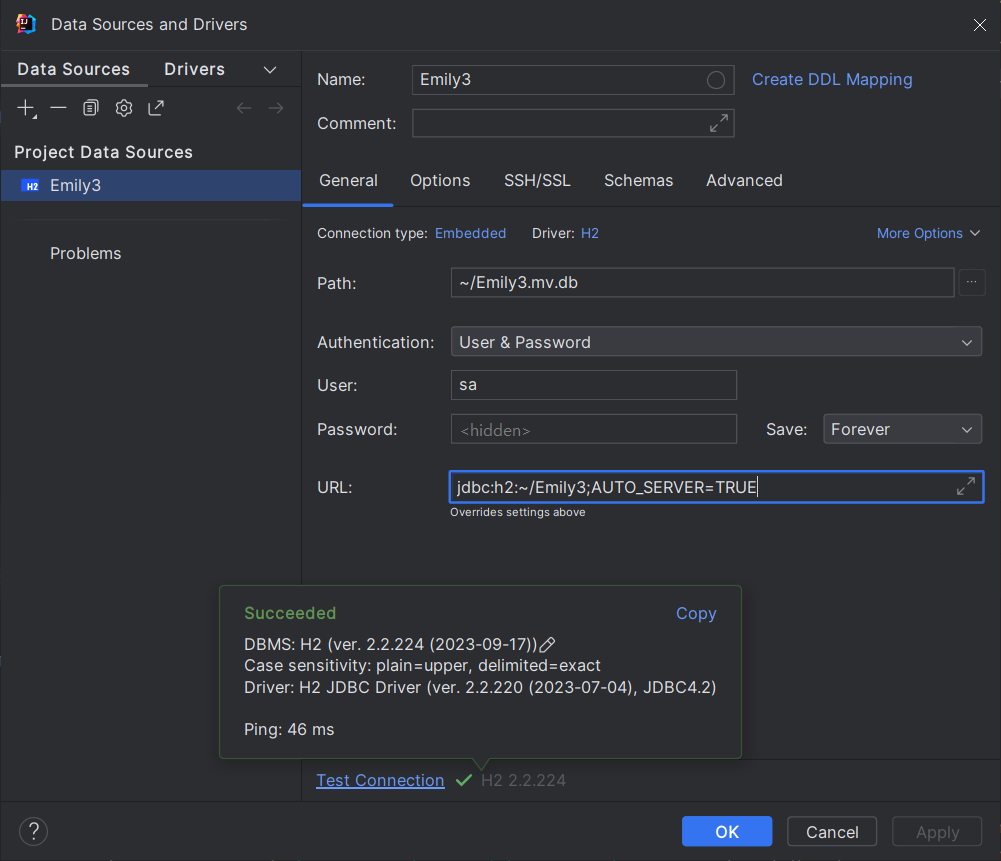The width and height of the screenshot is (1001, 861).
Task: Add a new data source with plus icon
Action: point(26,108)
